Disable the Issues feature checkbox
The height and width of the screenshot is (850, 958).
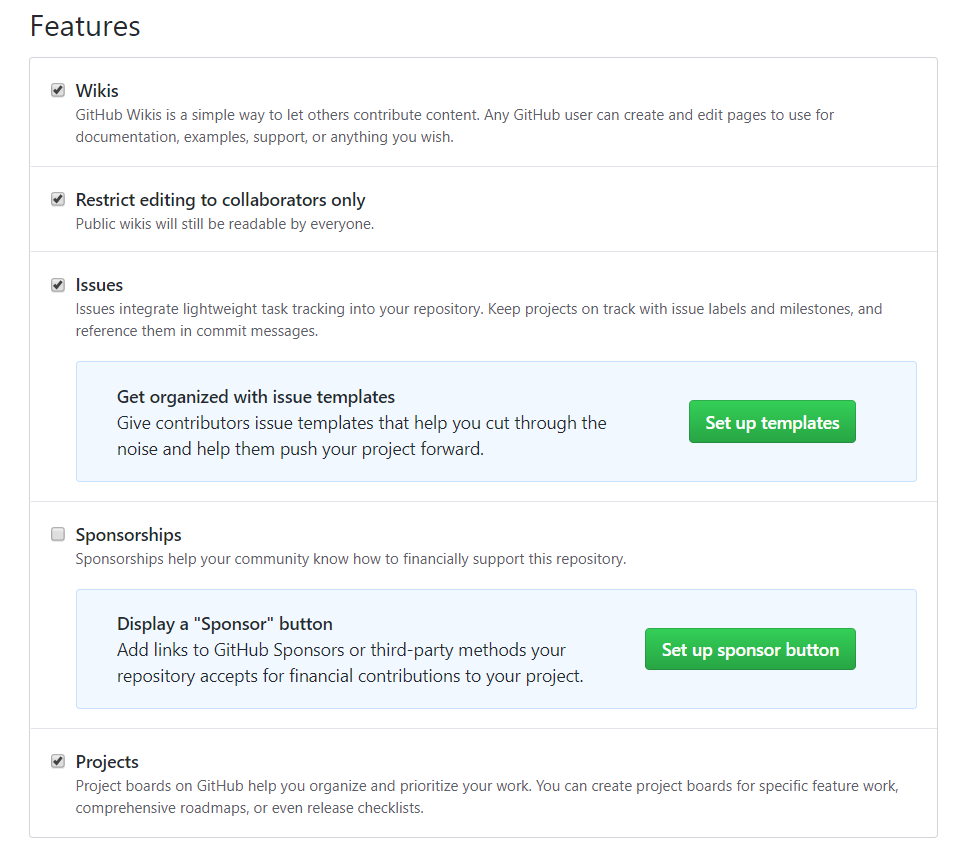coord(58,285)
